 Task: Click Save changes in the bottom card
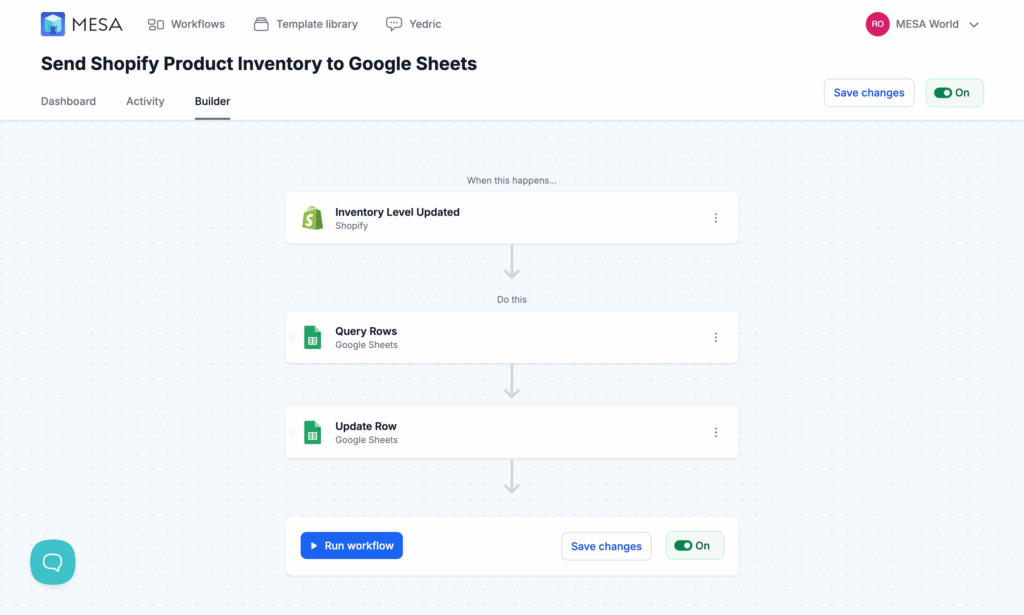point(606,546)
